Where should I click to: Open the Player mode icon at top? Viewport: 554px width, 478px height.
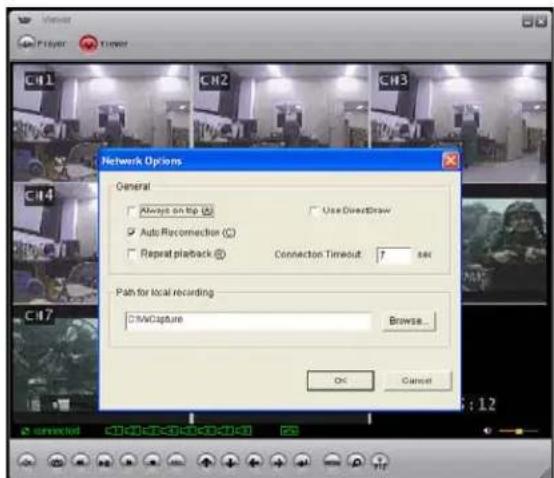point(26,43)
